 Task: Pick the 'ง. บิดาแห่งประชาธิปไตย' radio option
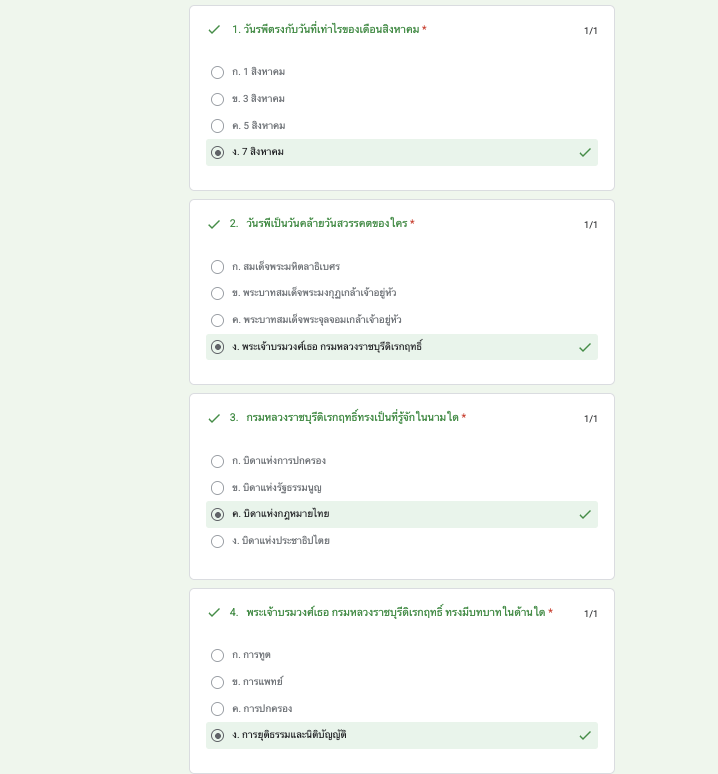coord(218,541)
